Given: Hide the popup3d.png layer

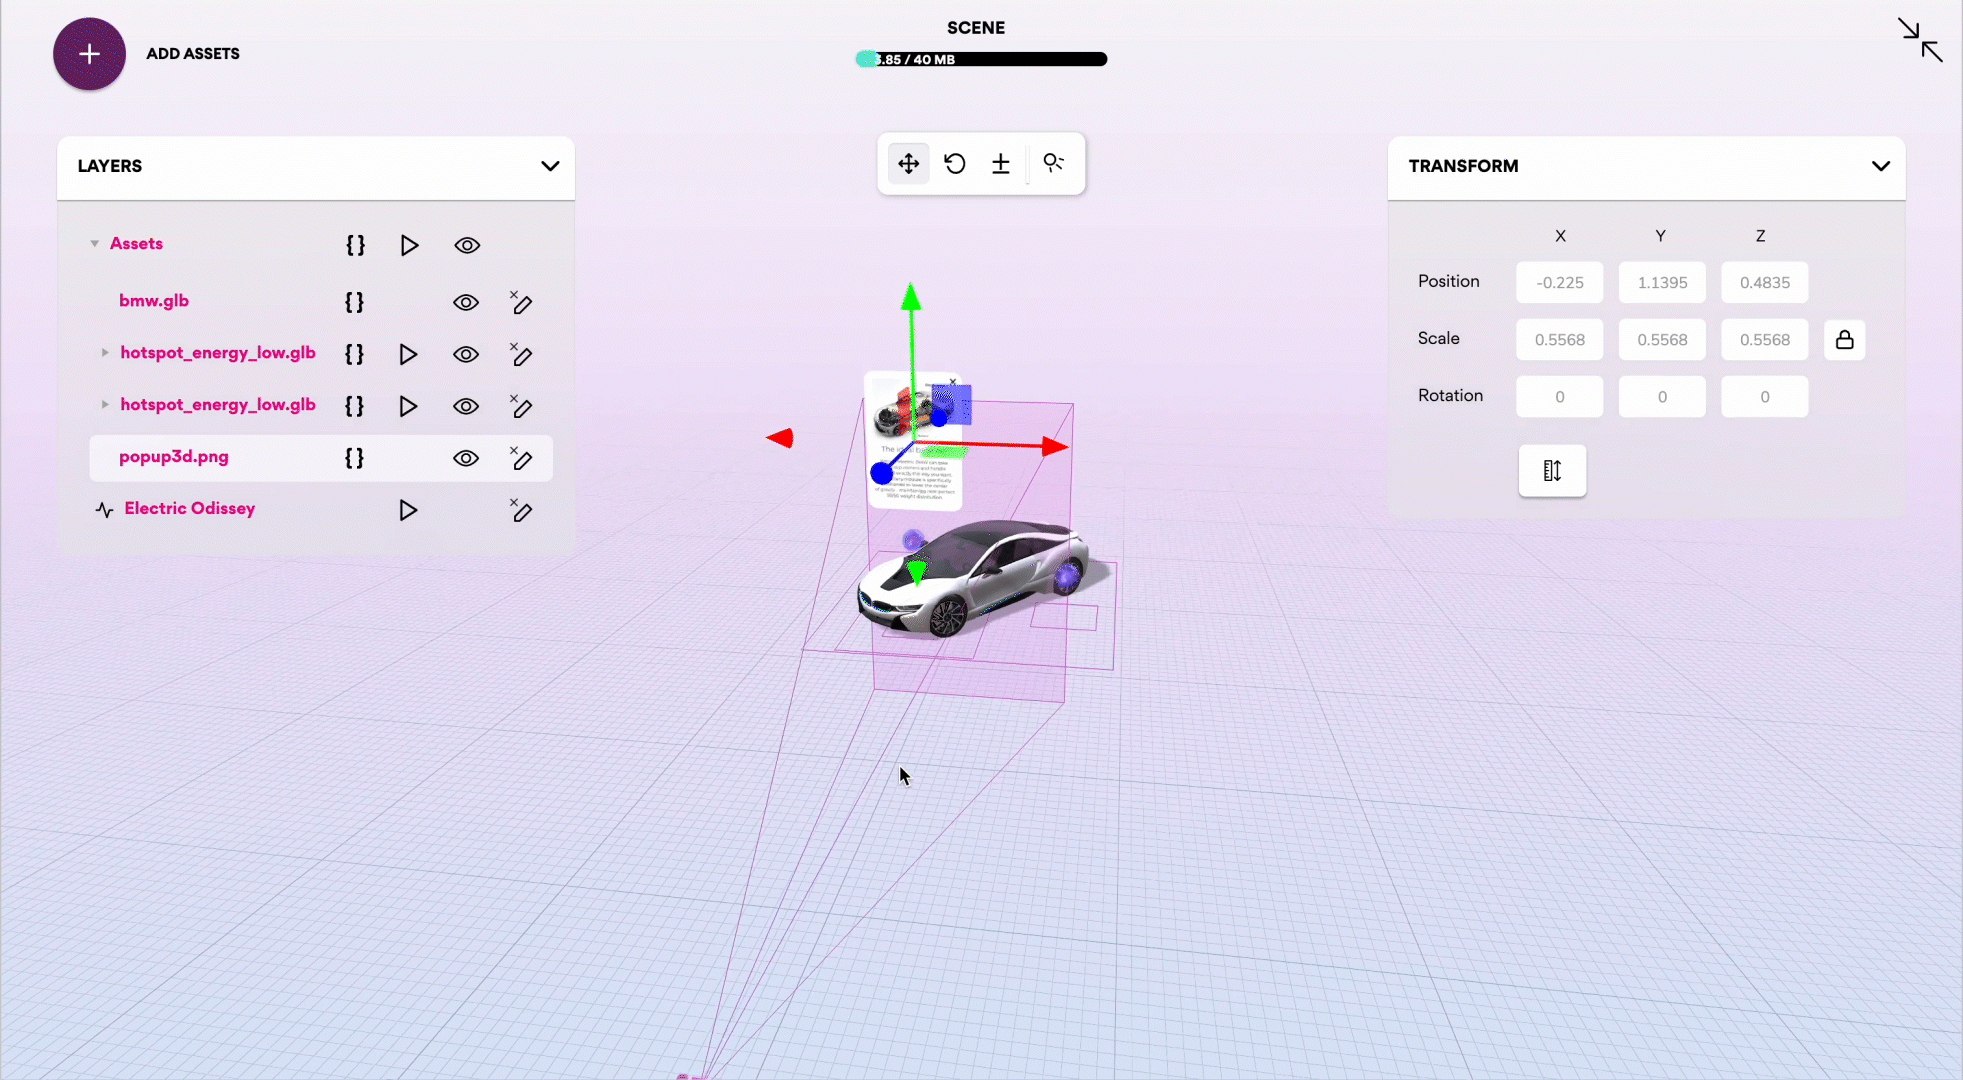Looking at the screenshot, I should point(466,459).
